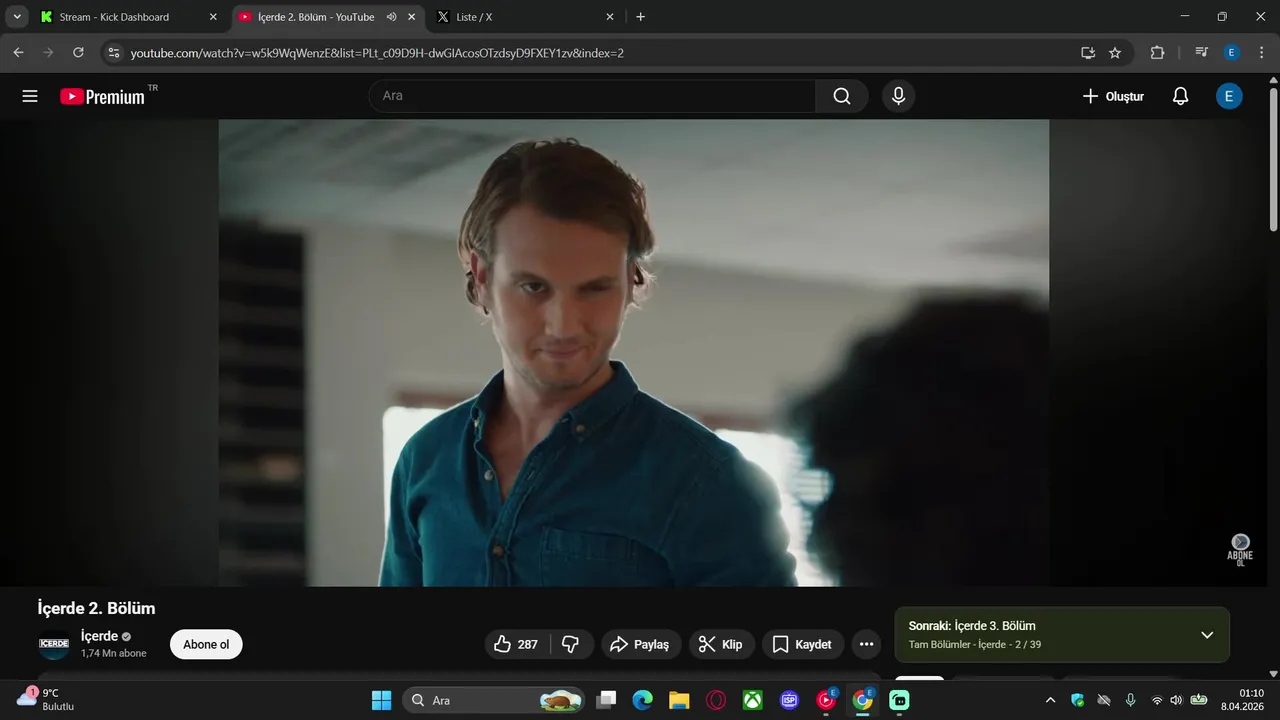
Task: Open the ISP app in taskbar
Action: (790, 700)
